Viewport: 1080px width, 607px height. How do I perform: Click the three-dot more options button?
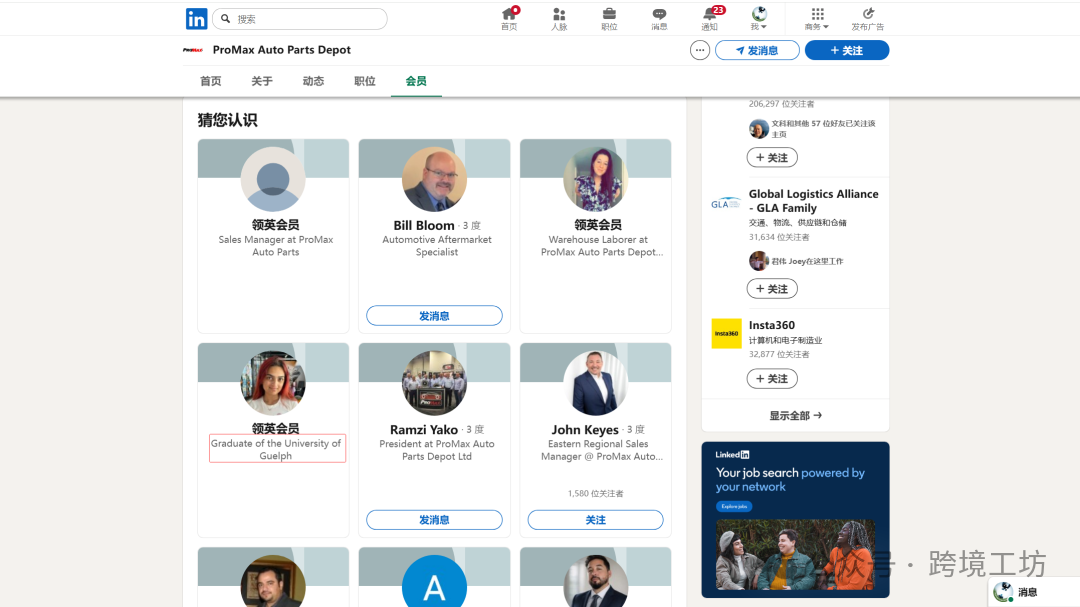pos(700,50)
